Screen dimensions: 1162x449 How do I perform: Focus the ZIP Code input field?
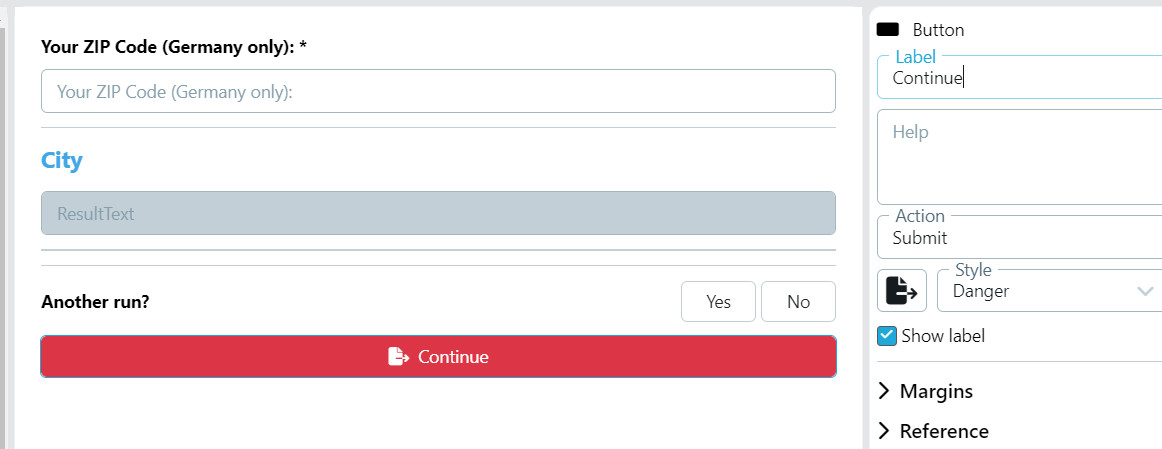(438, 91)
